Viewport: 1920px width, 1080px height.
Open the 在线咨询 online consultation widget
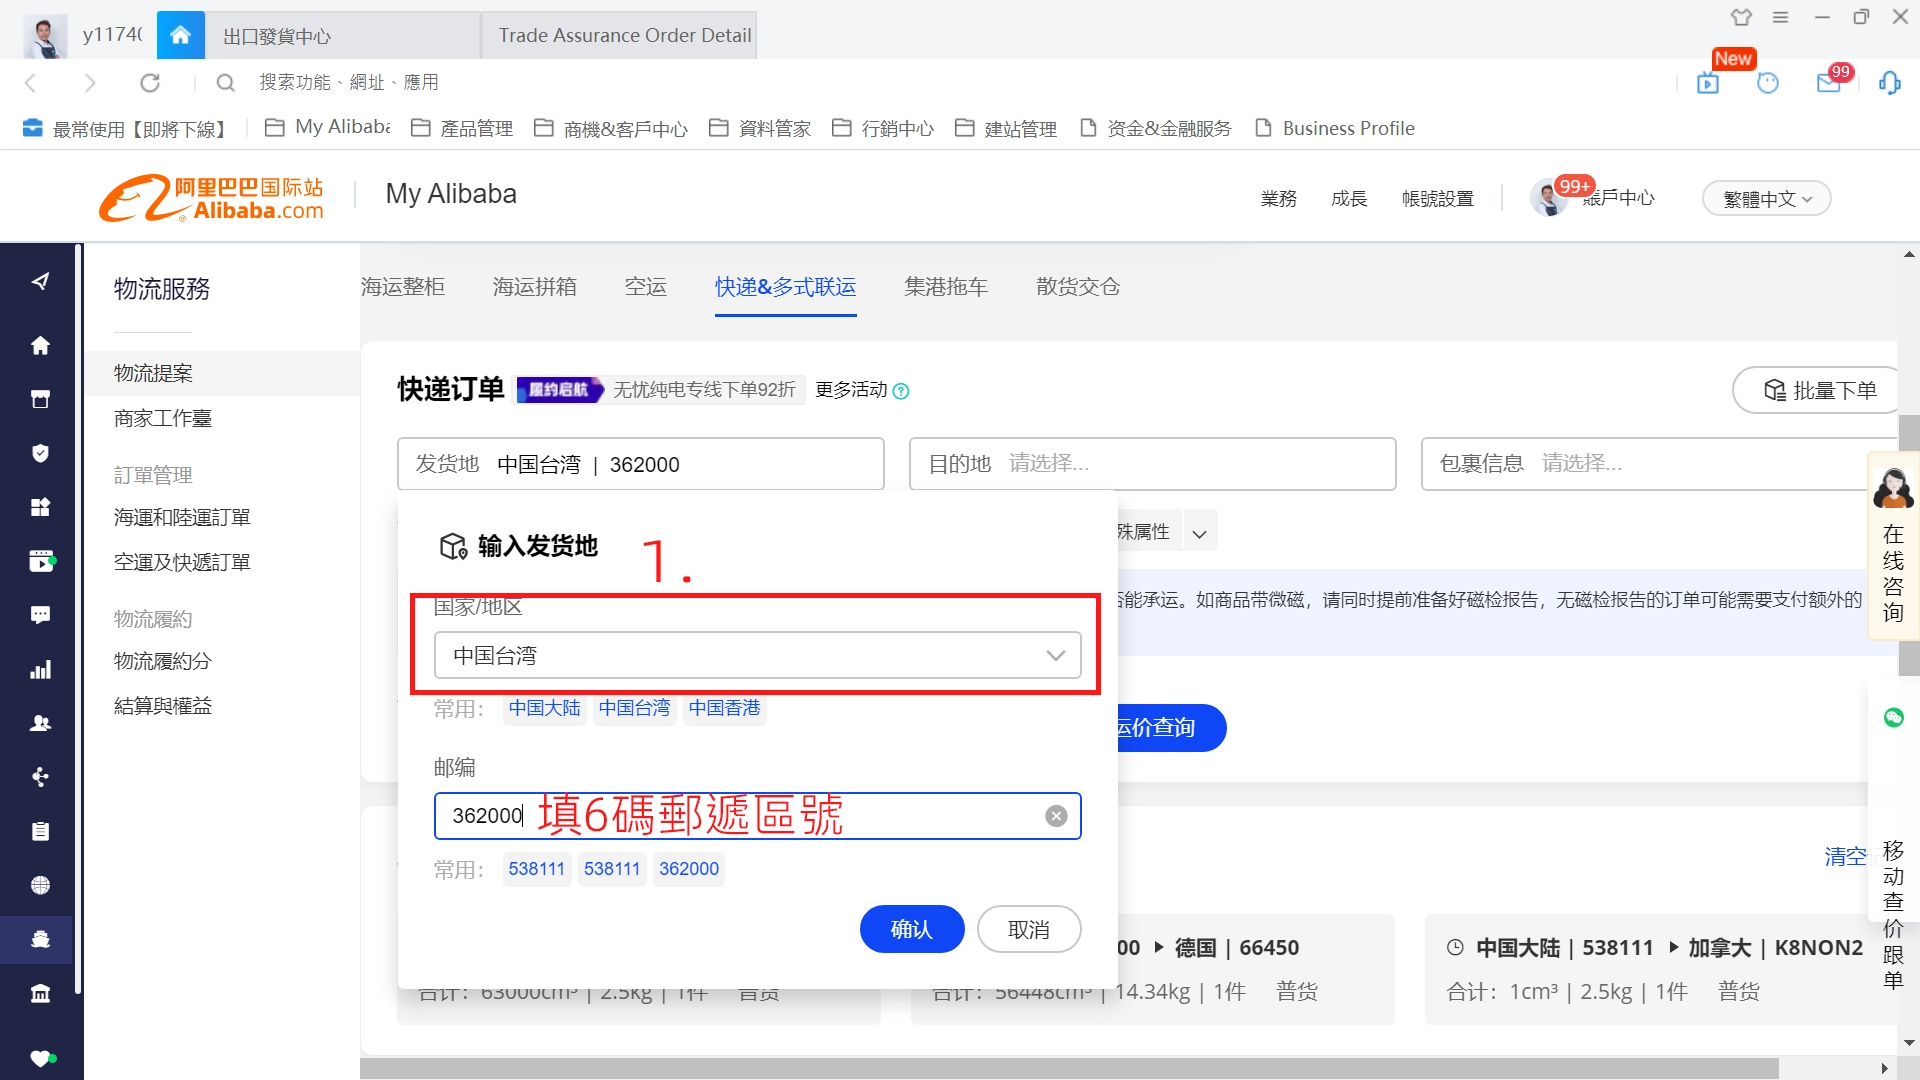1893,546
